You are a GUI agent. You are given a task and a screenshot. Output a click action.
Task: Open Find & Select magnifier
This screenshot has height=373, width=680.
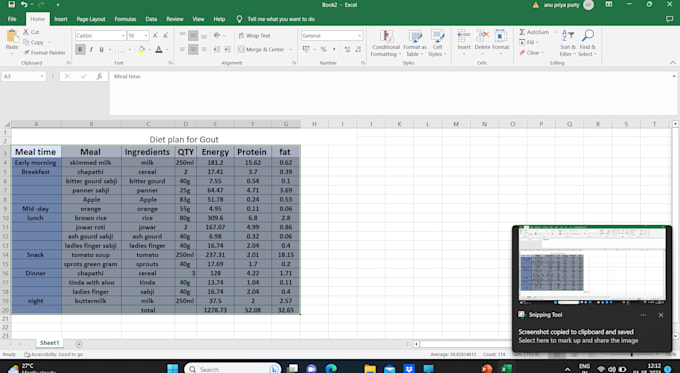tap(588, 43)
